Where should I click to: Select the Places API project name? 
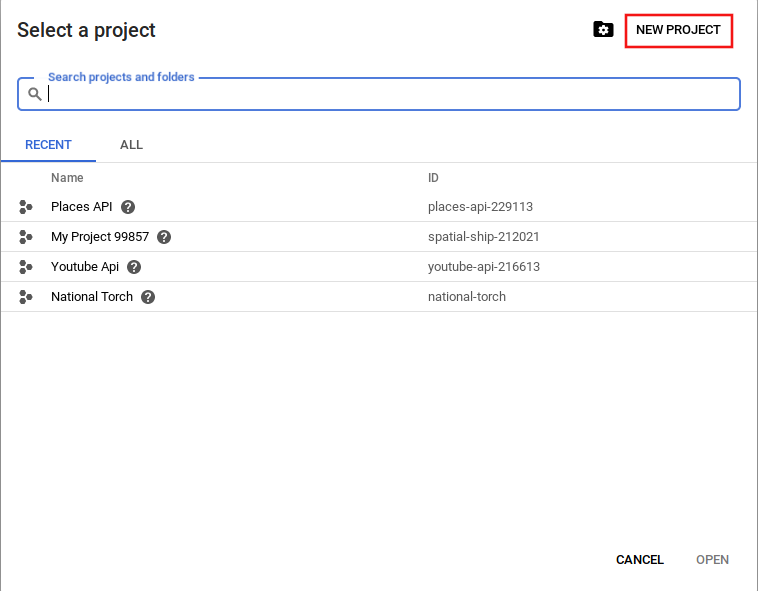82,207
